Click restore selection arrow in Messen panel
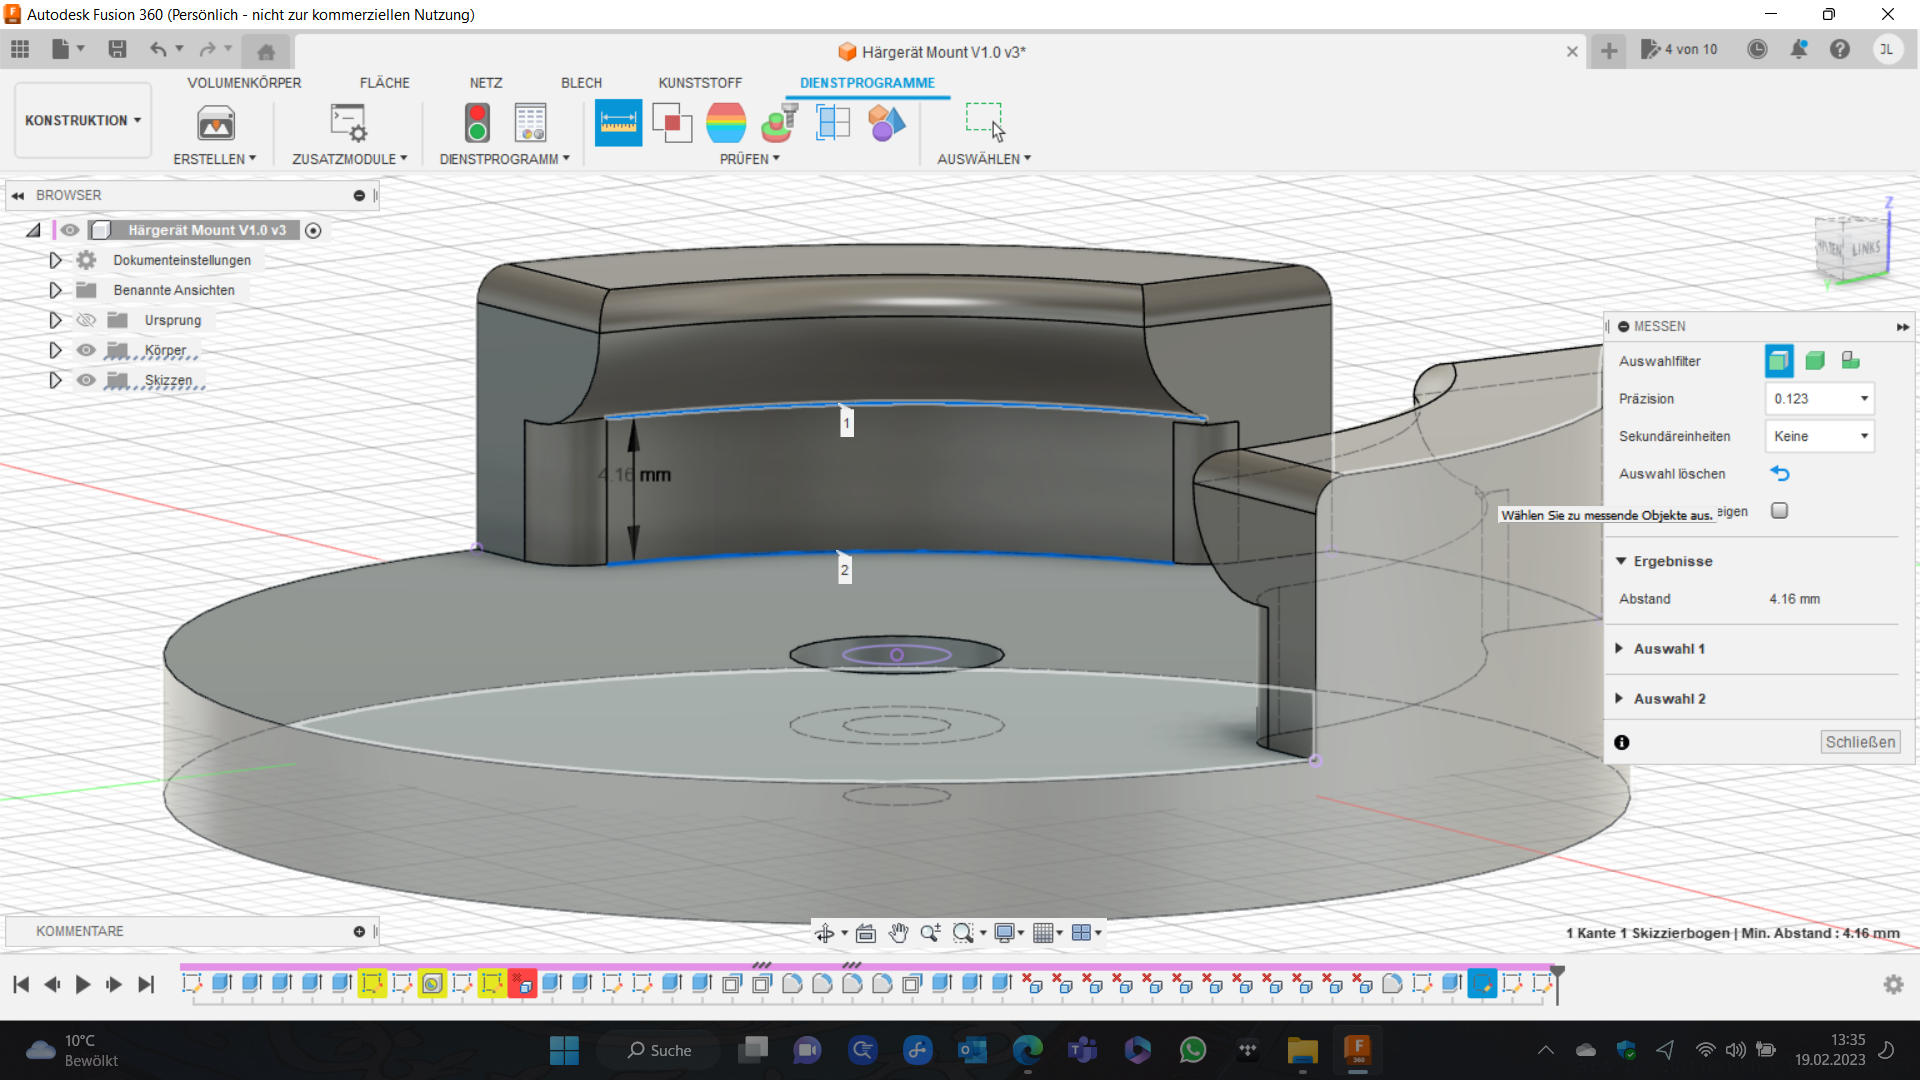The width and height of the screenshot is (1920, 1080). point(1779,474)
